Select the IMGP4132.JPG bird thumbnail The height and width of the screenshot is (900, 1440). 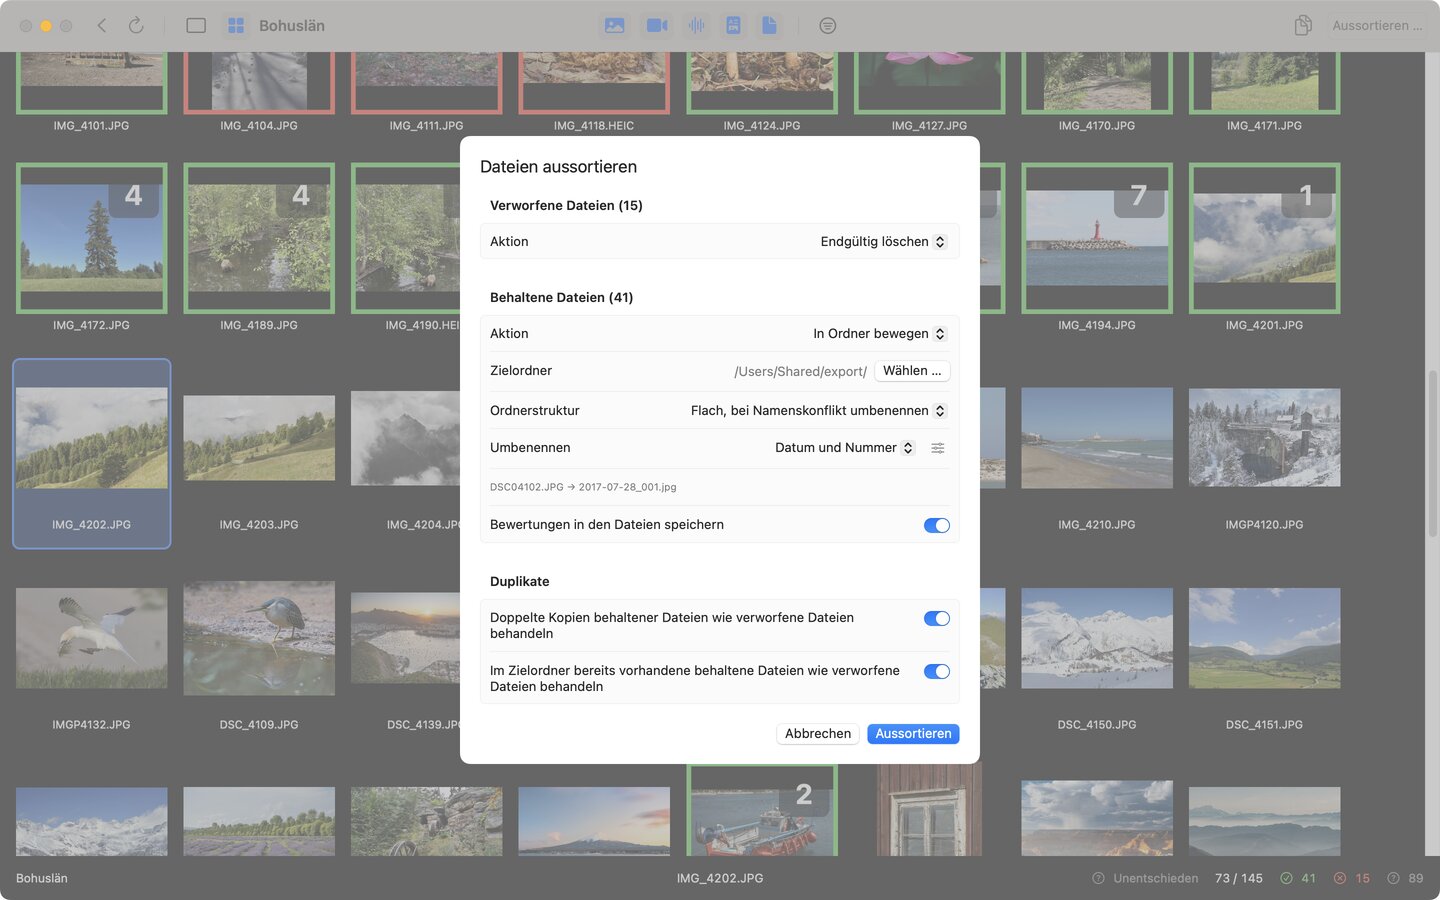pos(91,638)
